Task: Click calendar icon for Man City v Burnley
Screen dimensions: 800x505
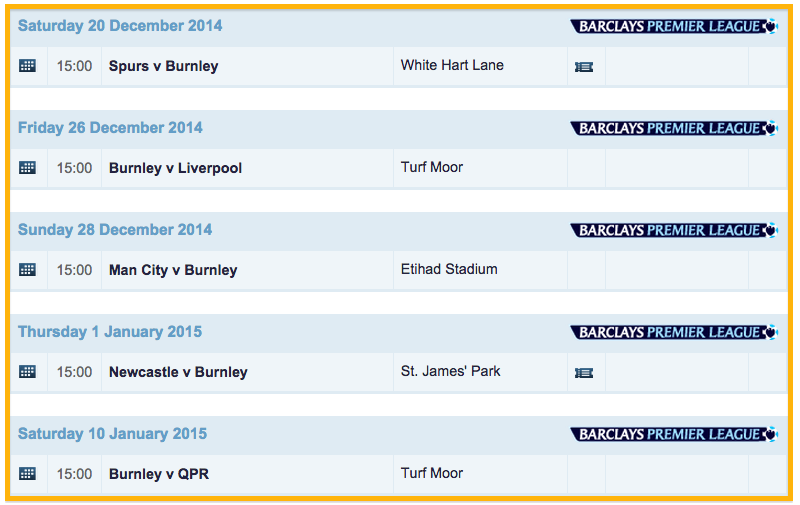Action: [27, 270]
